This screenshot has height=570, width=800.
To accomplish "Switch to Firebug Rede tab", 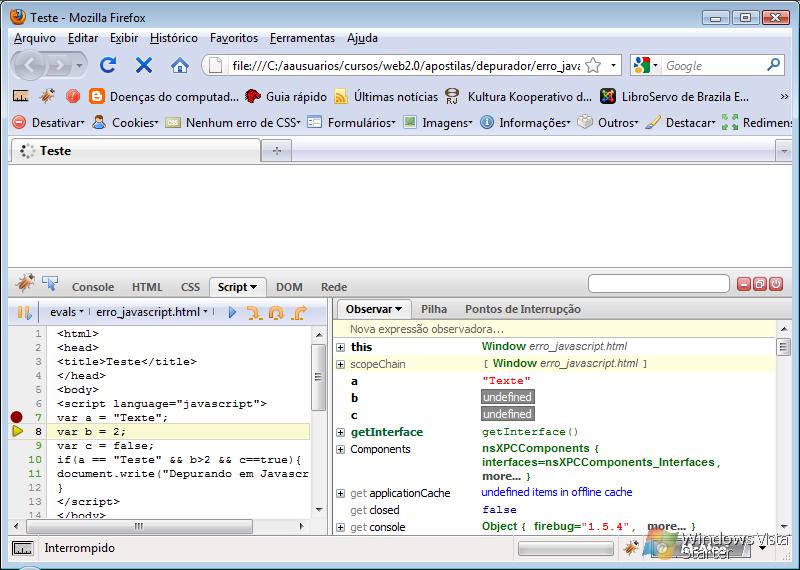I will pos(334,287).
